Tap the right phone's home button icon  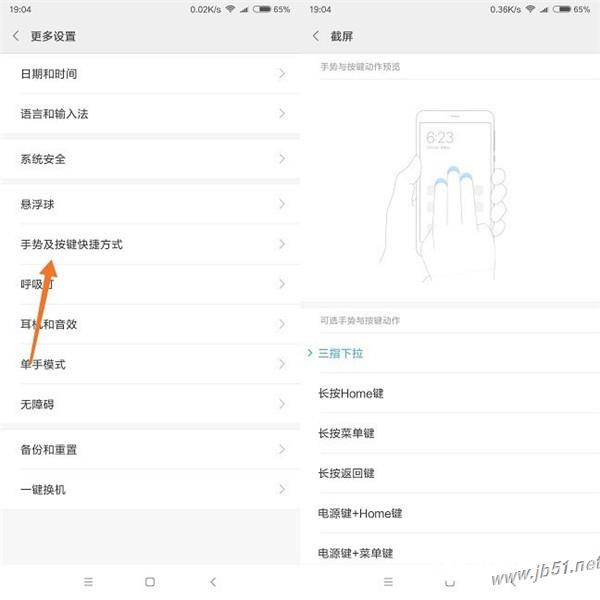(450, 583)
